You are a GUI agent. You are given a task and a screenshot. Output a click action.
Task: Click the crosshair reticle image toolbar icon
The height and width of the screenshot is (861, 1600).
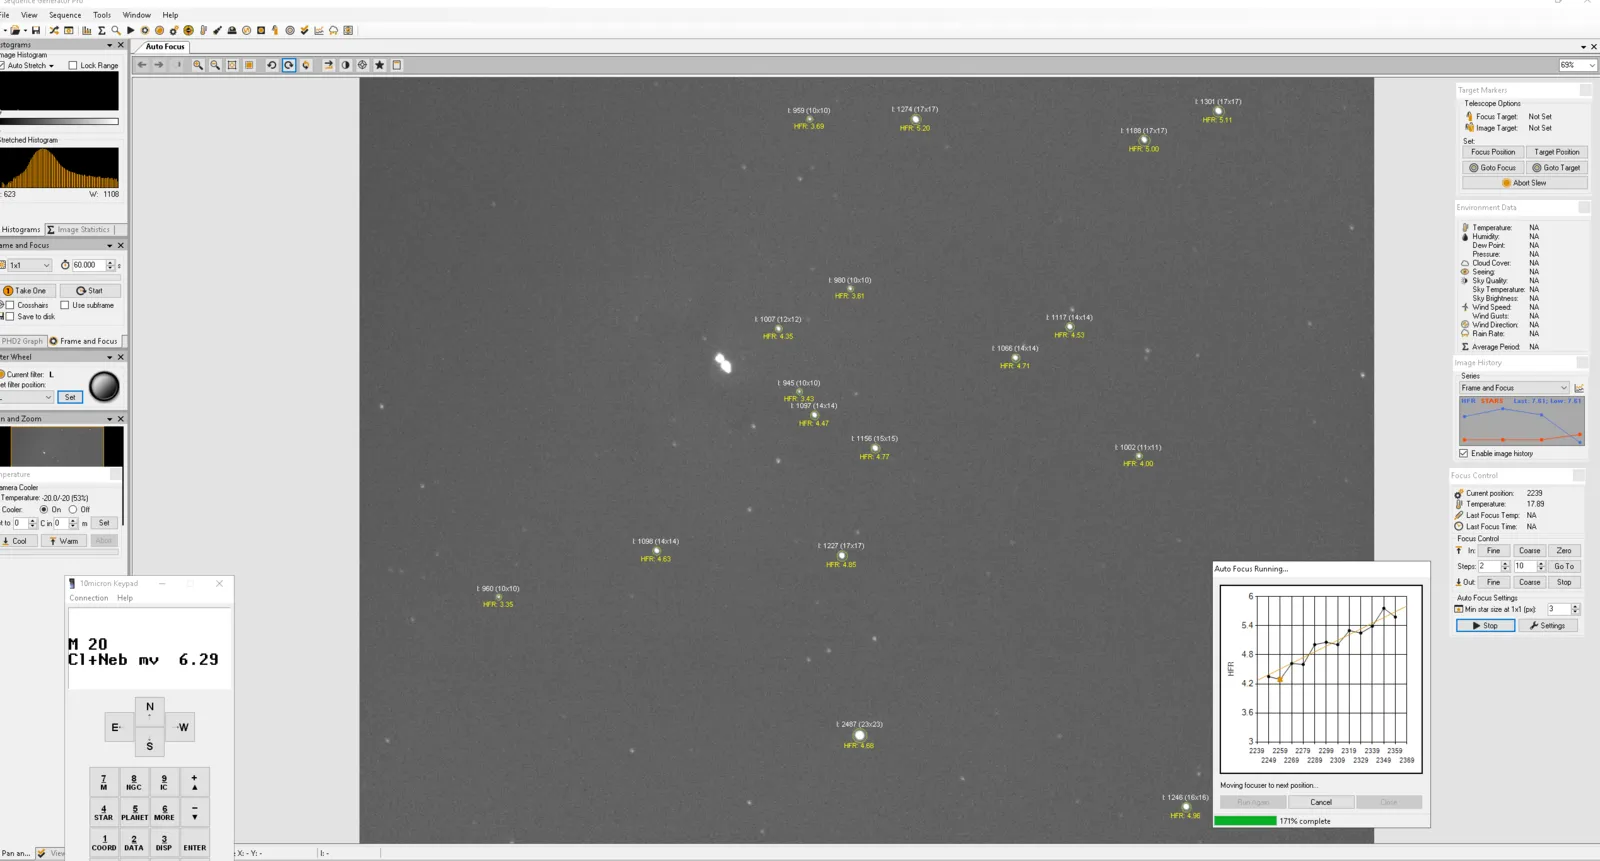tap(362, 65)
